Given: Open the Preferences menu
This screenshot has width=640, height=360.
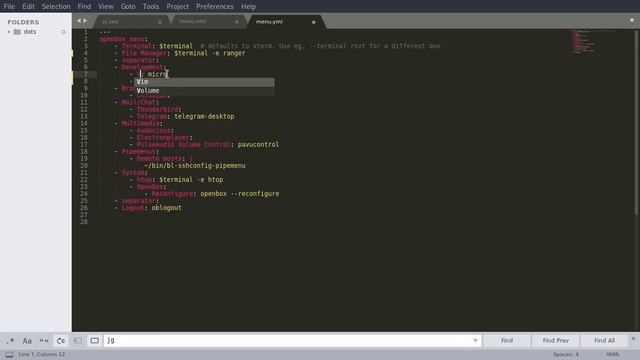Looking at the screenshot, I should pos(215,7).
